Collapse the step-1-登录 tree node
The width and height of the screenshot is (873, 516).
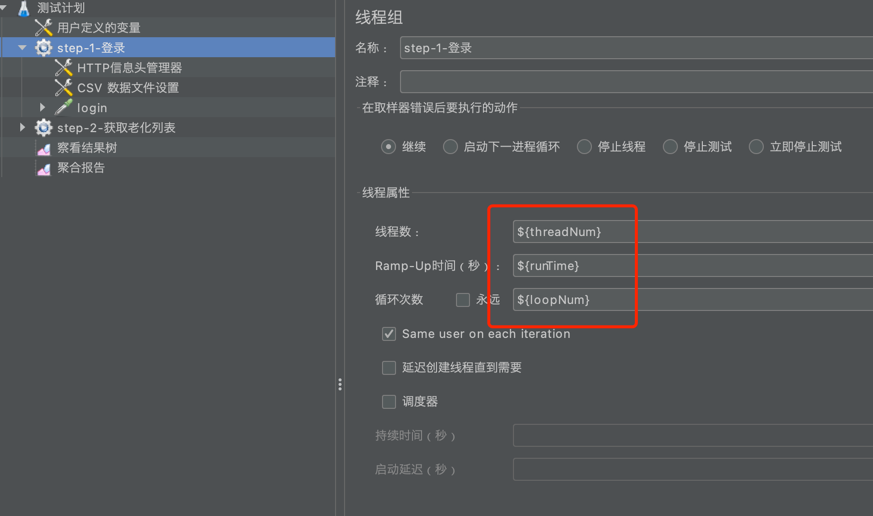pyautogui.click(x=22, y=48)
